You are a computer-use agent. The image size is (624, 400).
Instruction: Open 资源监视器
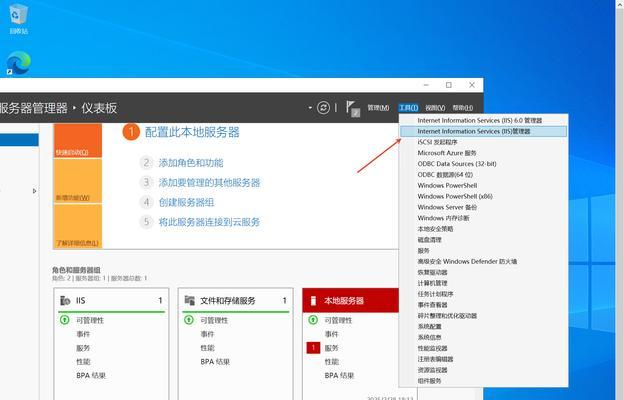(484, 370)
